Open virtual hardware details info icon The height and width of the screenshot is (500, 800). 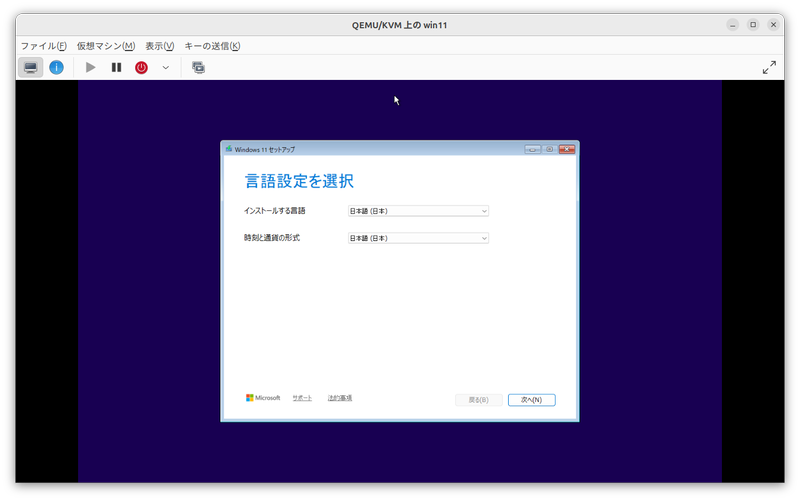coord(56,67)
